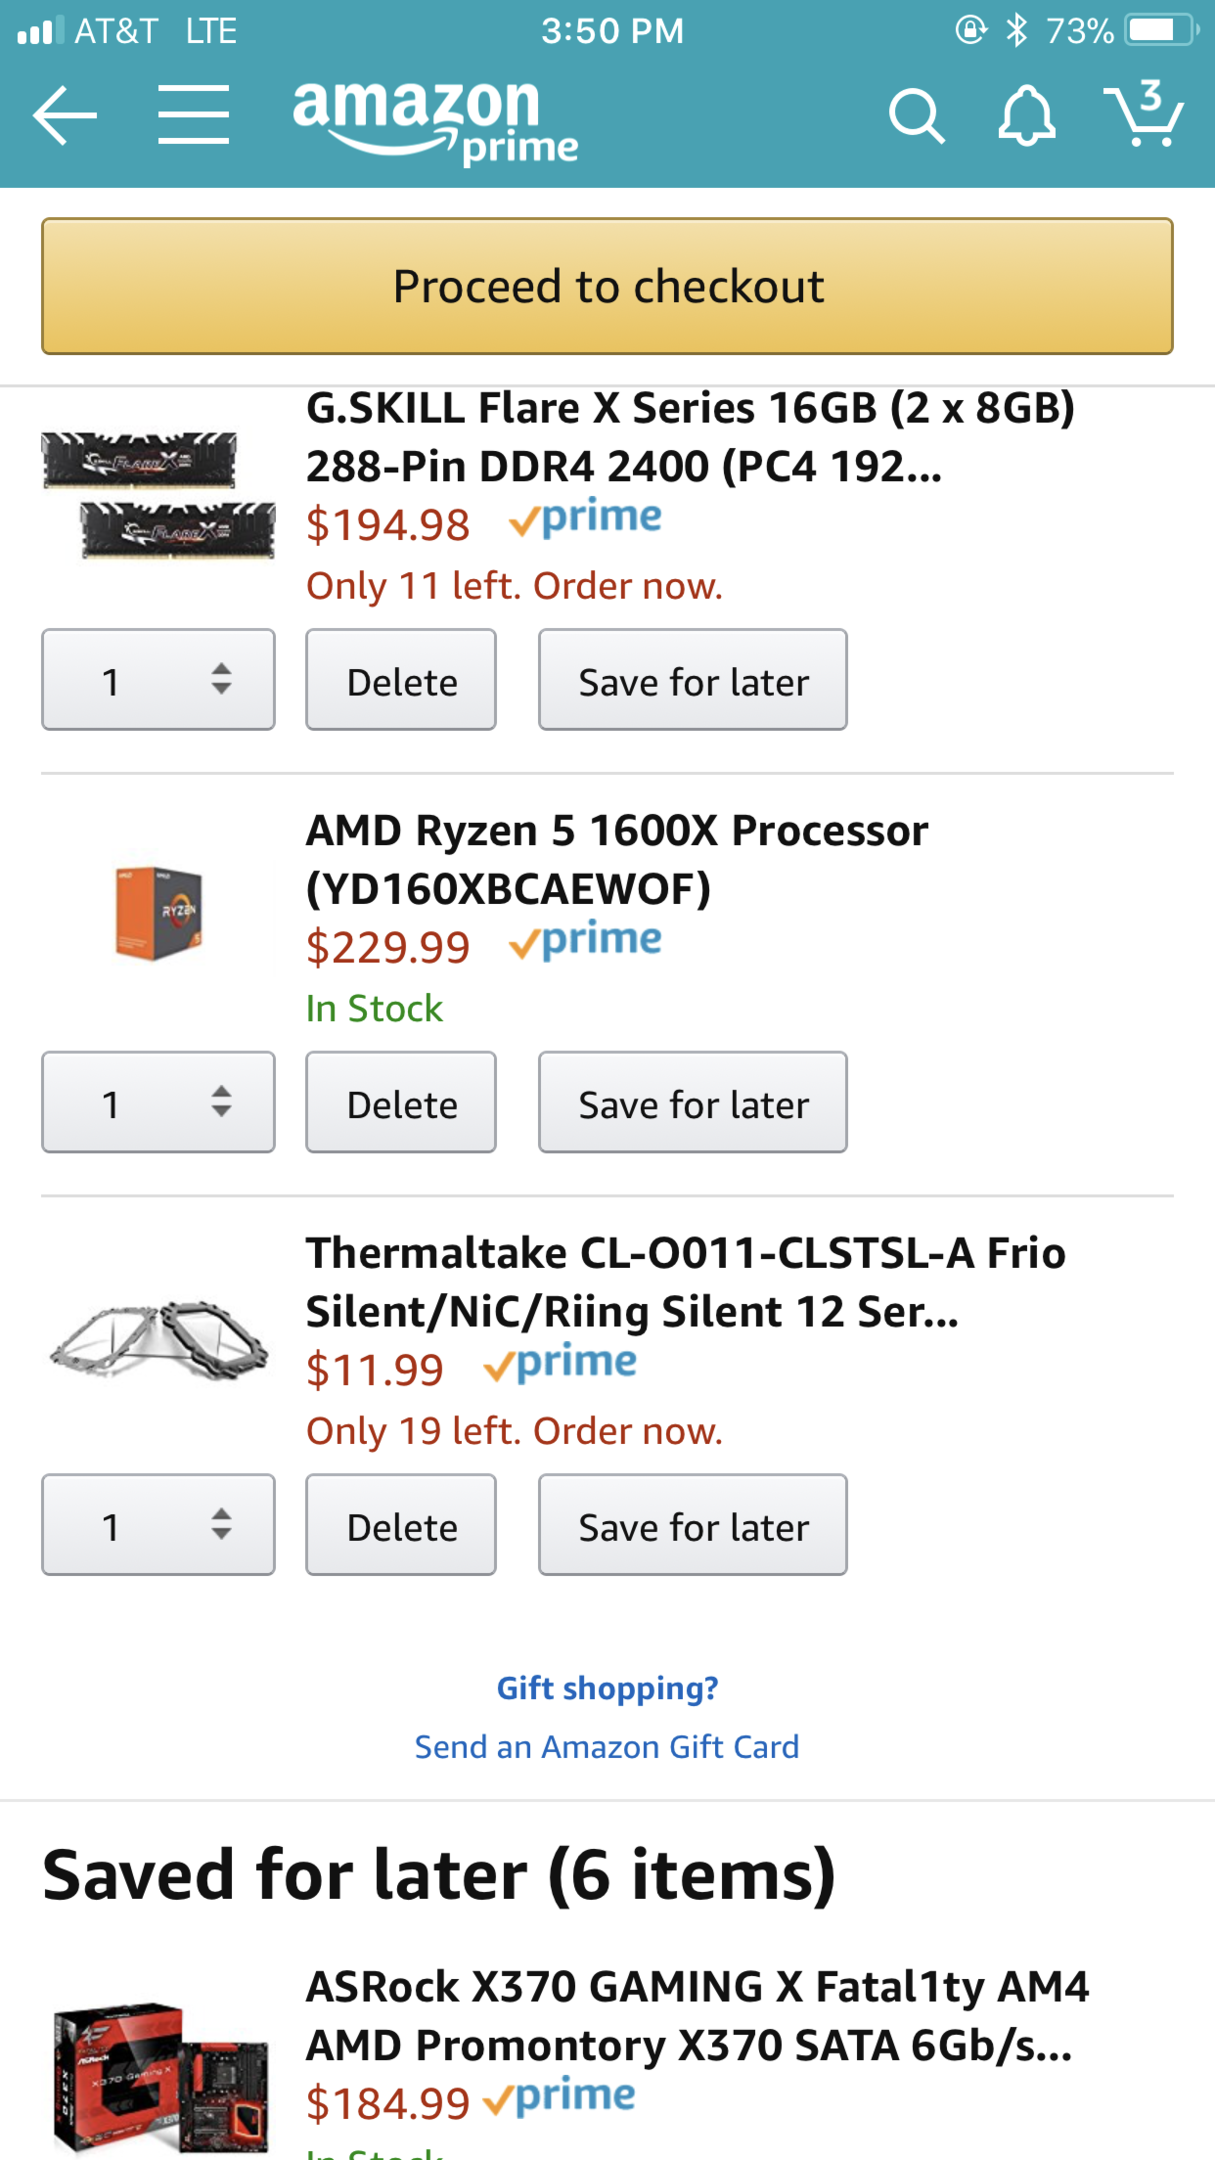Open ASRock X370 Gaming X motherboard title
The height and width of the screenshot is (2160, 1215).
coord(697,2015)
